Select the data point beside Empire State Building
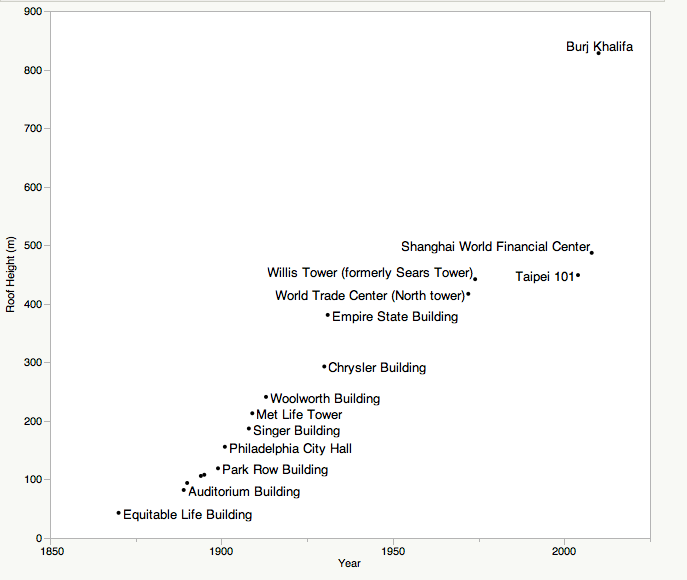The image size is (687, 580). (328, 315)
